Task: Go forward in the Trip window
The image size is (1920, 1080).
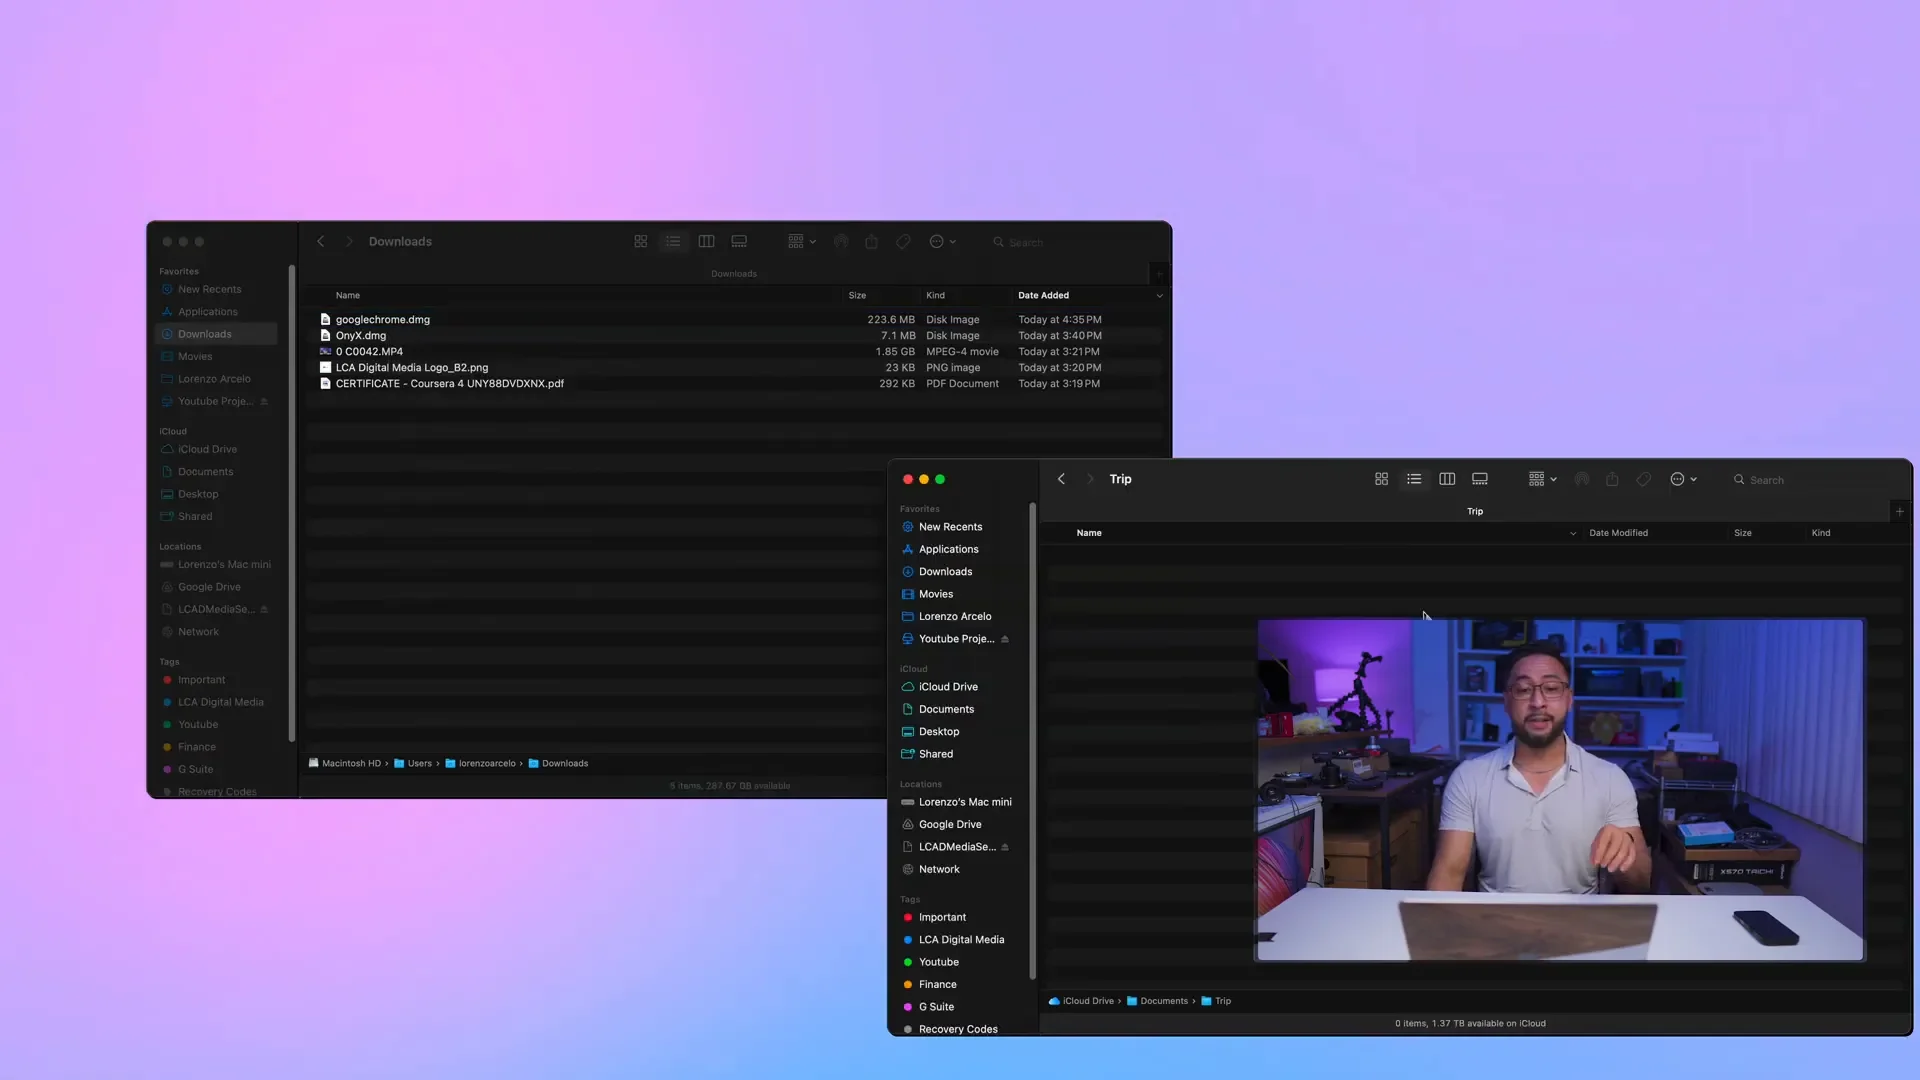Action: coord(1090,479)
